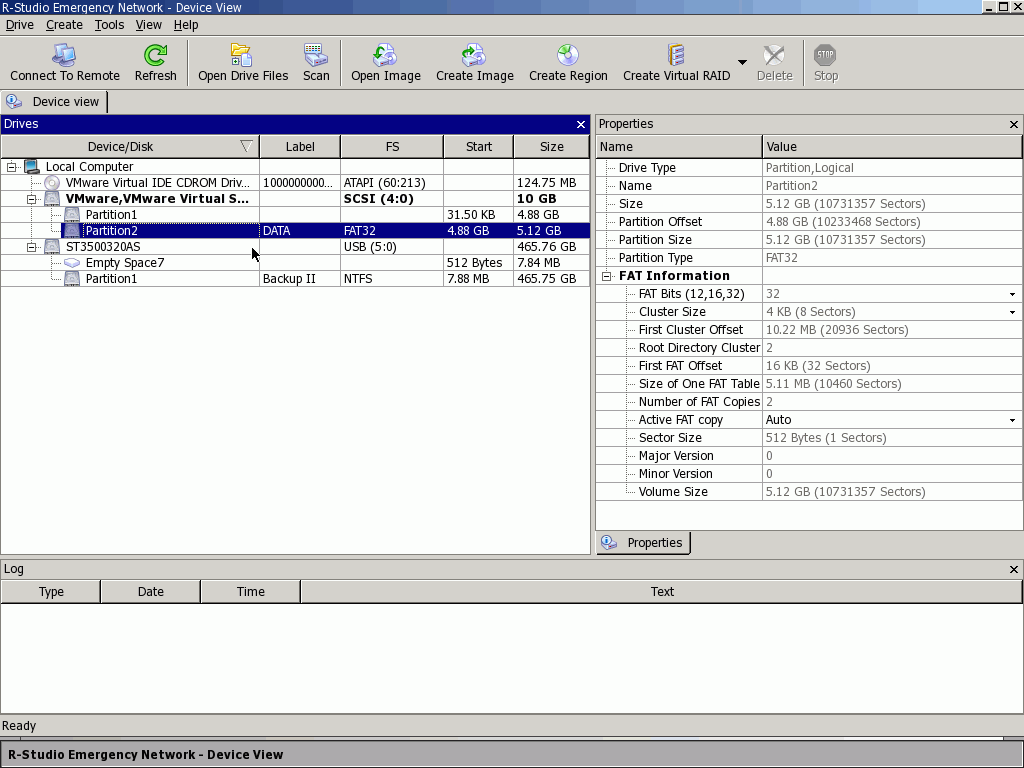Open the Tools menu
Screen dimensions: 1024x768
pos(109,25)
